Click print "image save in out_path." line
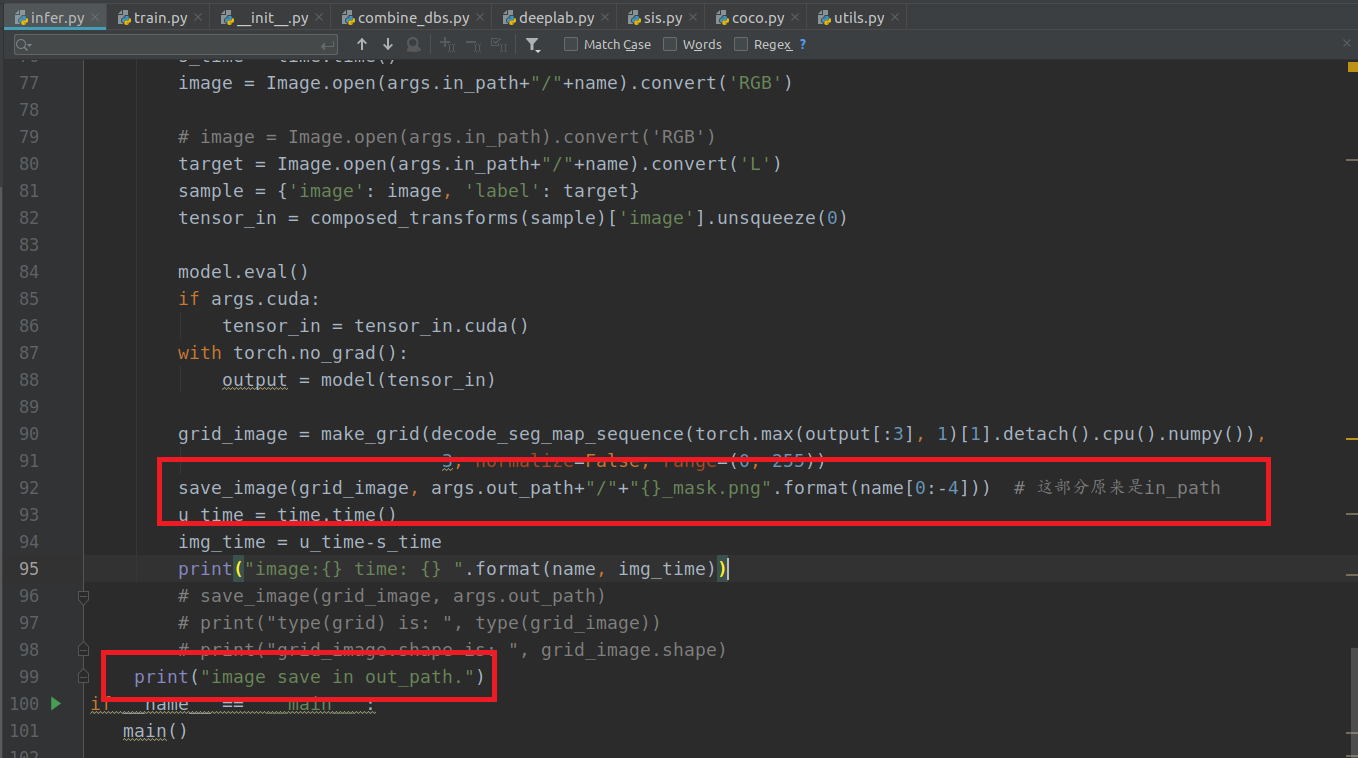Image resolution: width=1358 pixels, height=758 pixels. point(309,677)
